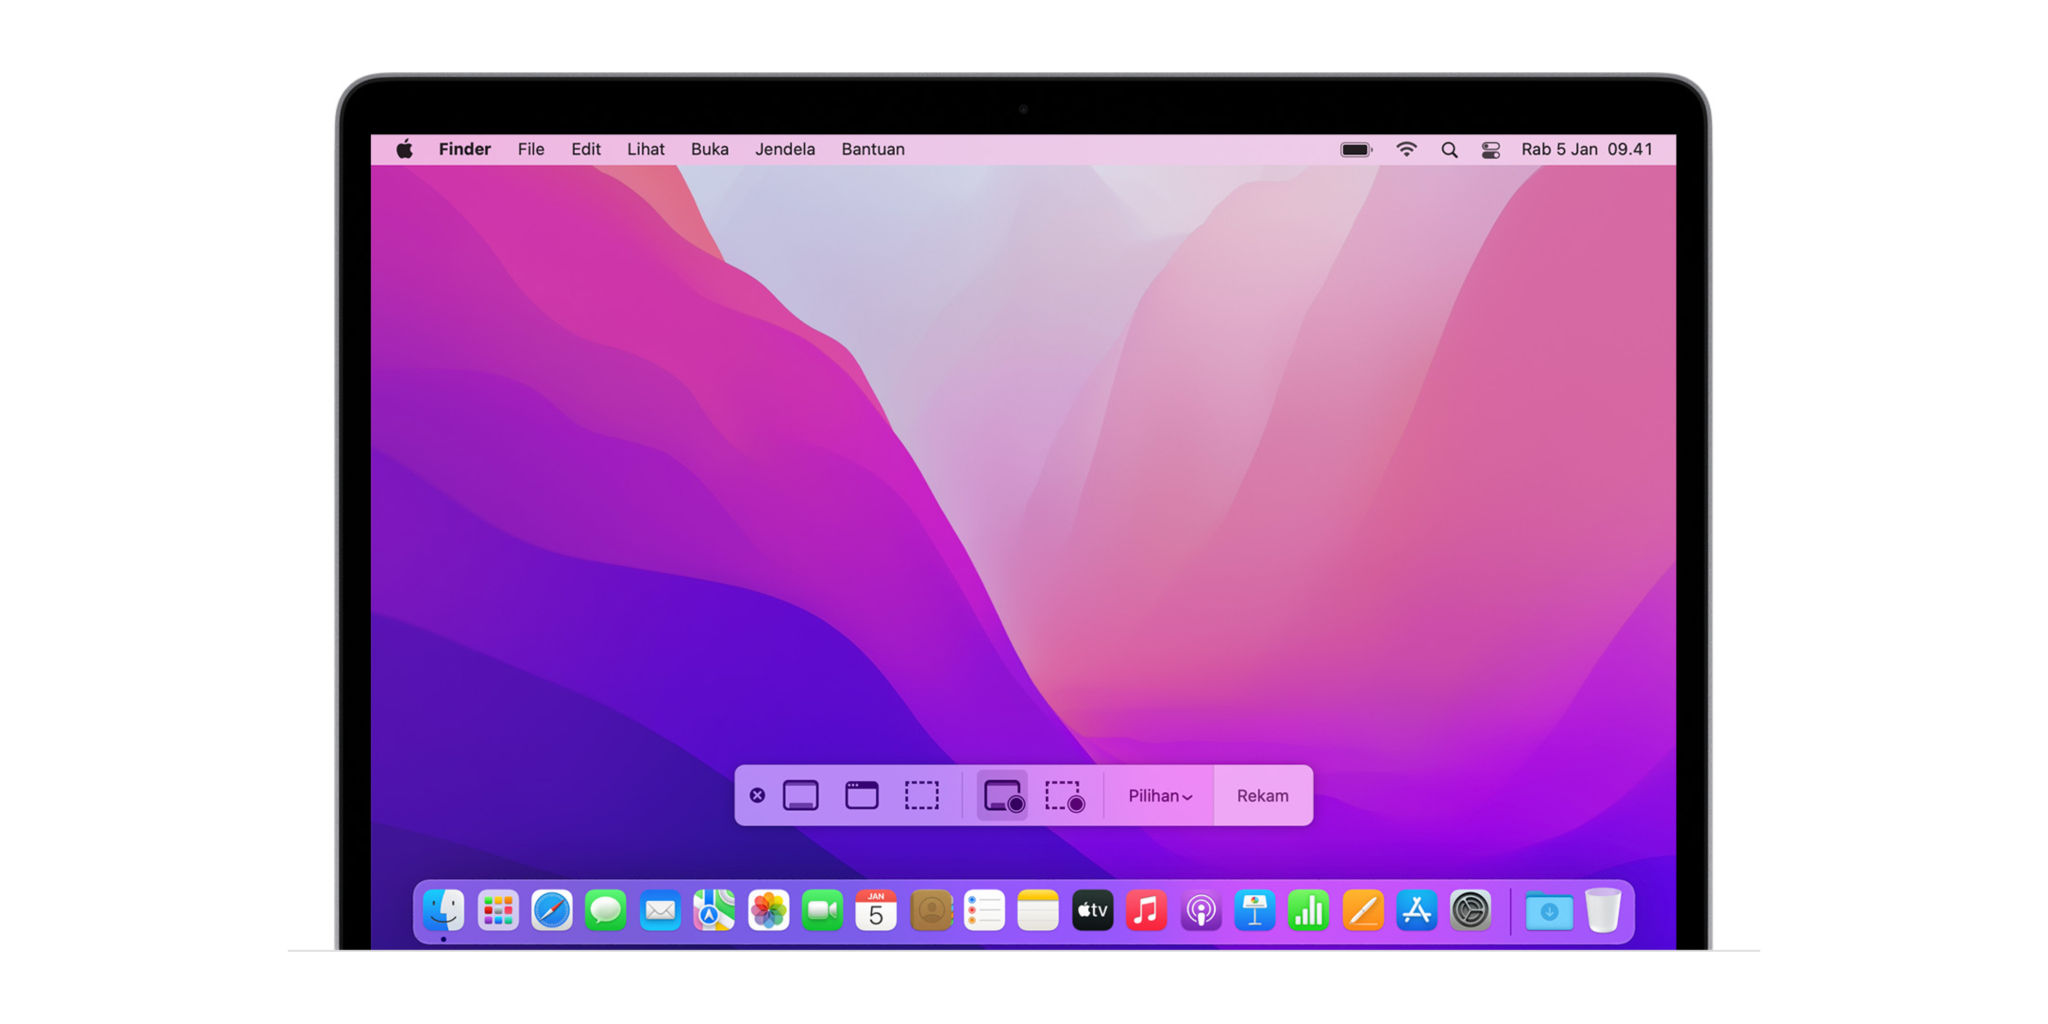Toggle Wi-Fi status from the menu bar
The width and height of the screenshot is (2048, 1024).
pos(1406,148)
